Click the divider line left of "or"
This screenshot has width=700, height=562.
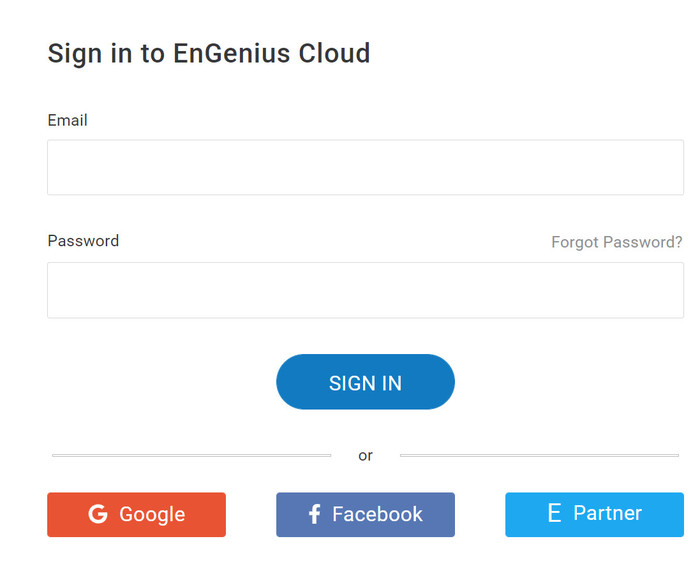point(191,456)
